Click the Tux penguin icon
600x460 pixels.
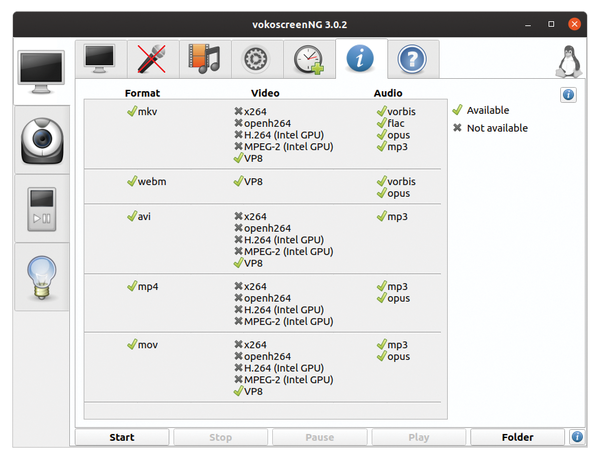(569, 61)
